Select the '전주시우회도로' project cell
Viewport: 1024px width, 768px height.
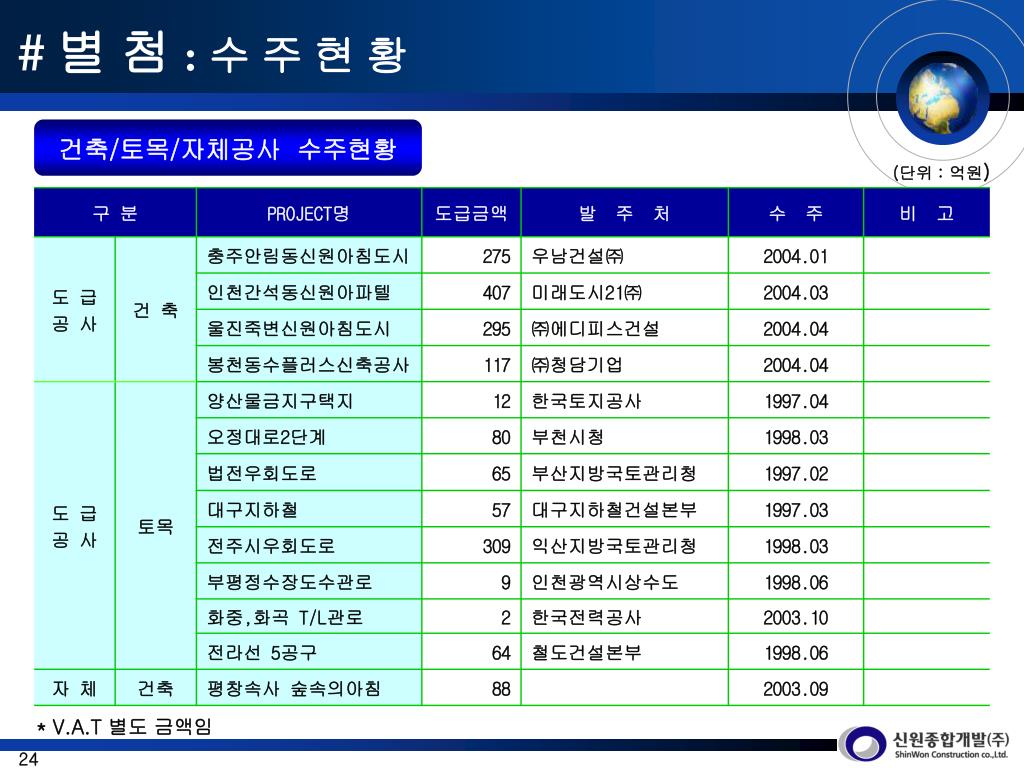309,545
